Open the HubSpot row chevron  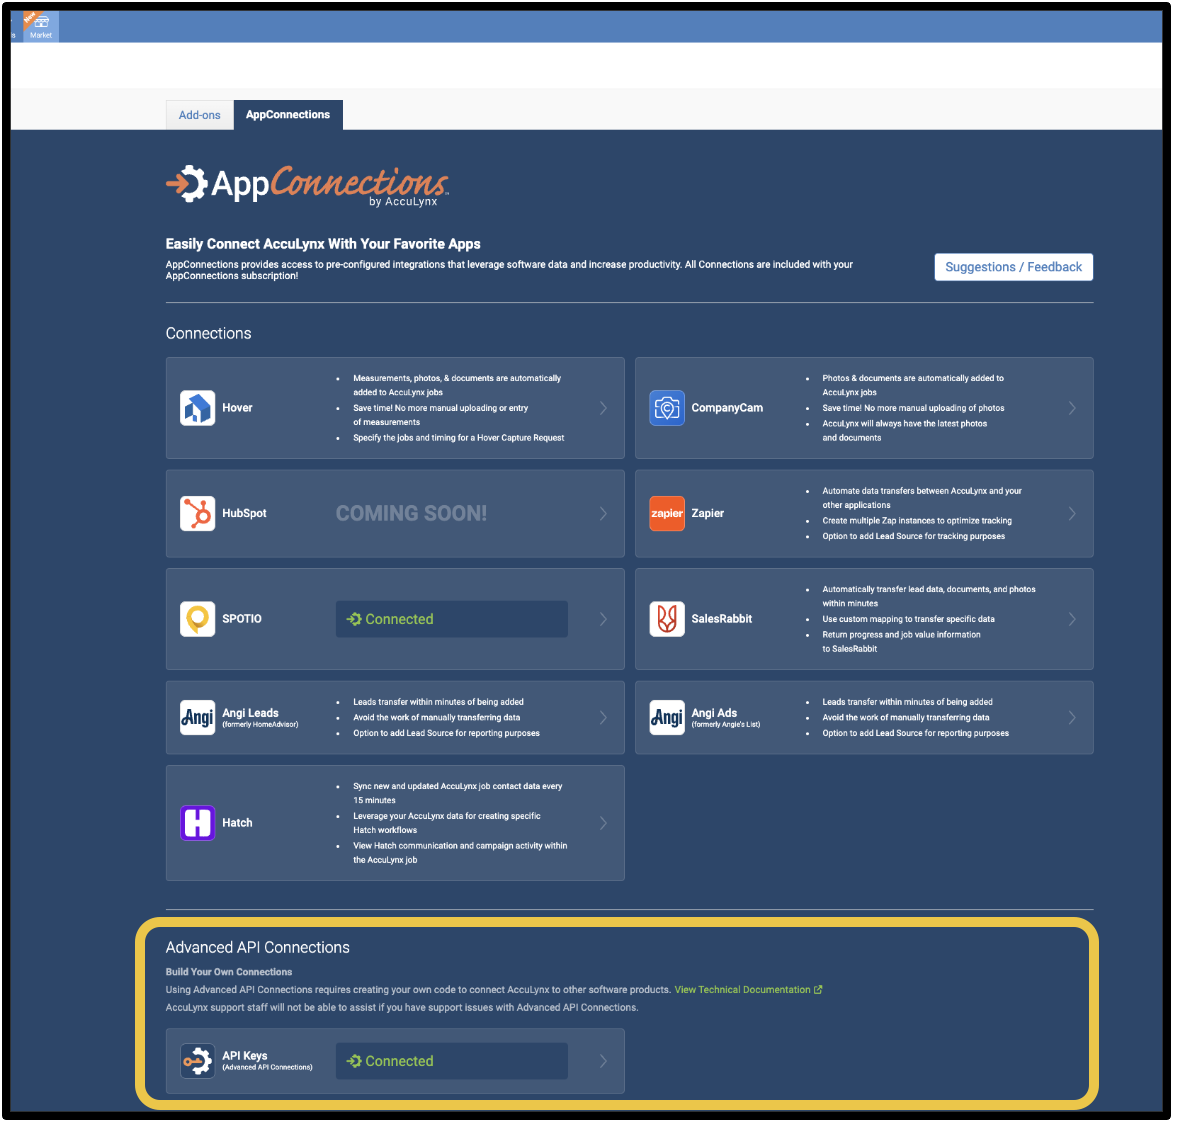605,516
